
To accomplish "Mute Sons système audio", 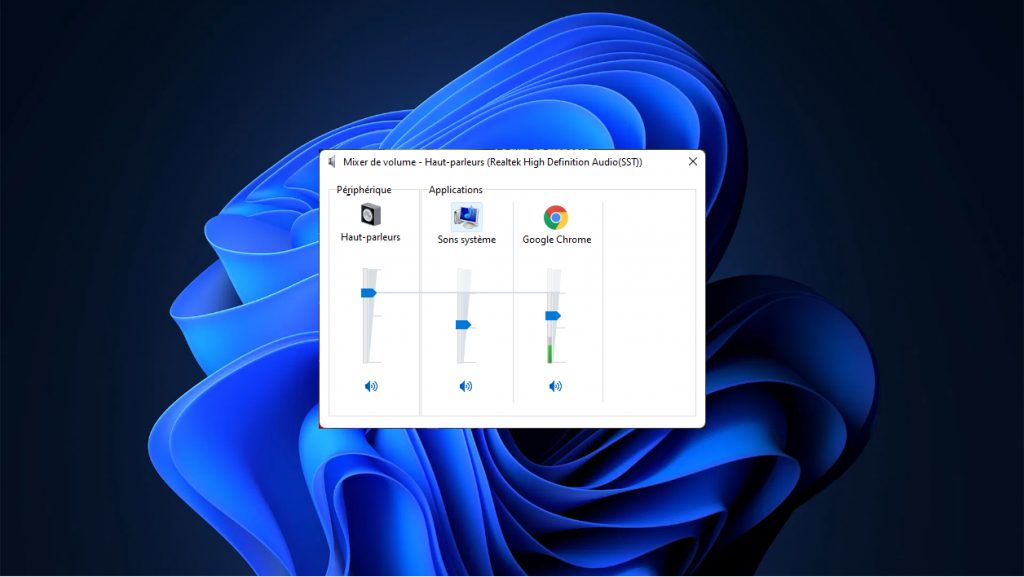I will [465, 386].
